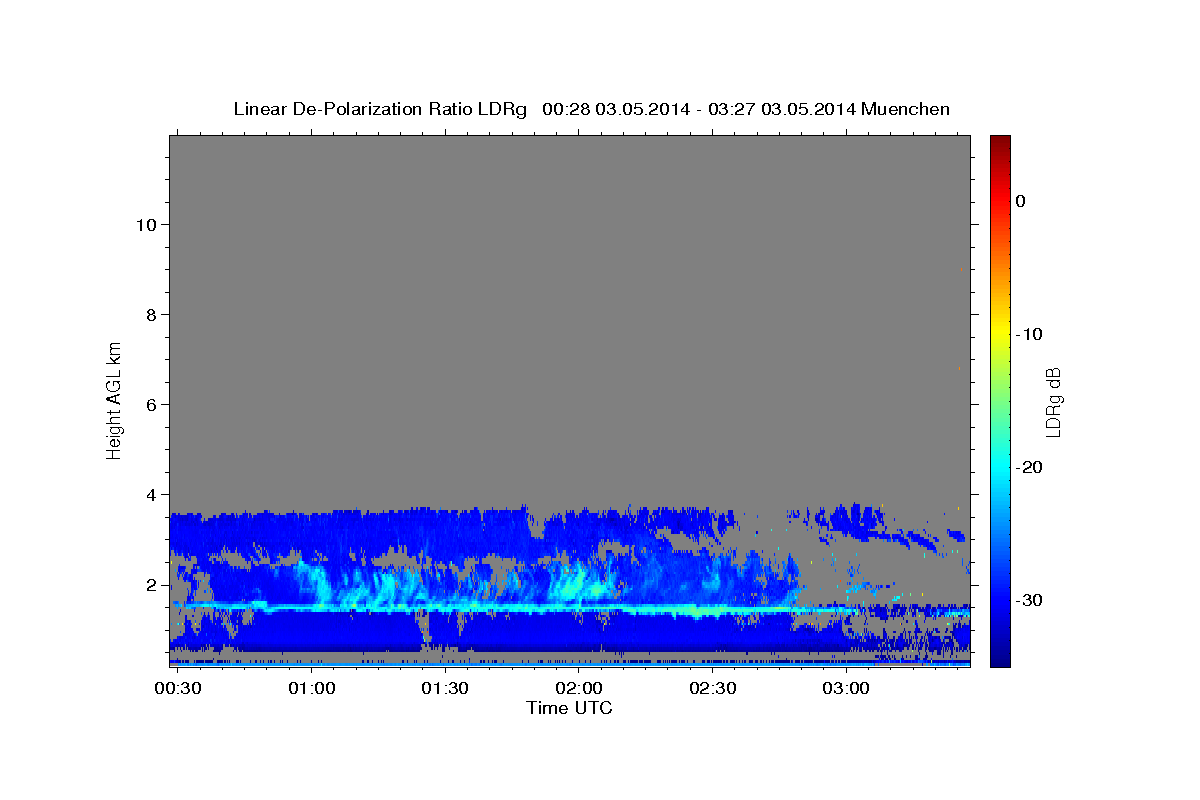
Task: Click the colorbar tick label '-30'
Action: [1029, 600]
